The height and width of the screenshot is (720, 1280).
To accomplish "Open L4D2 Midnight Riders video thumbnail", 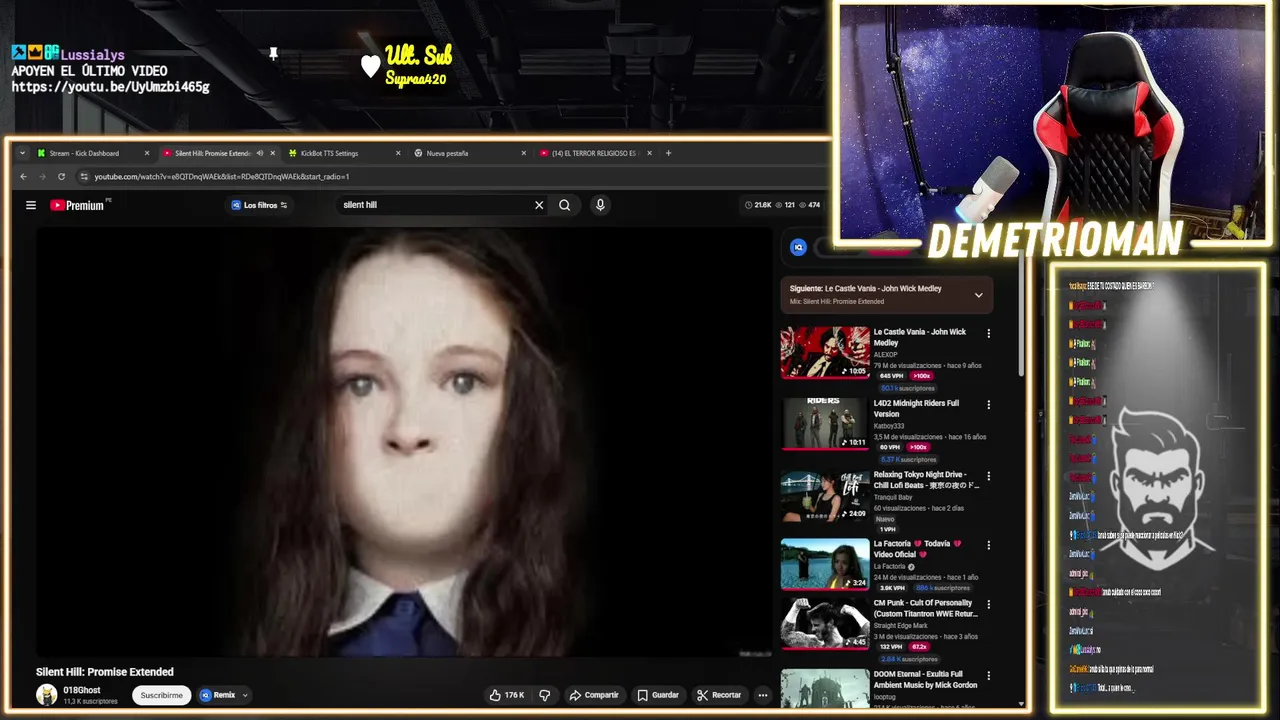I will coord(825,424).
